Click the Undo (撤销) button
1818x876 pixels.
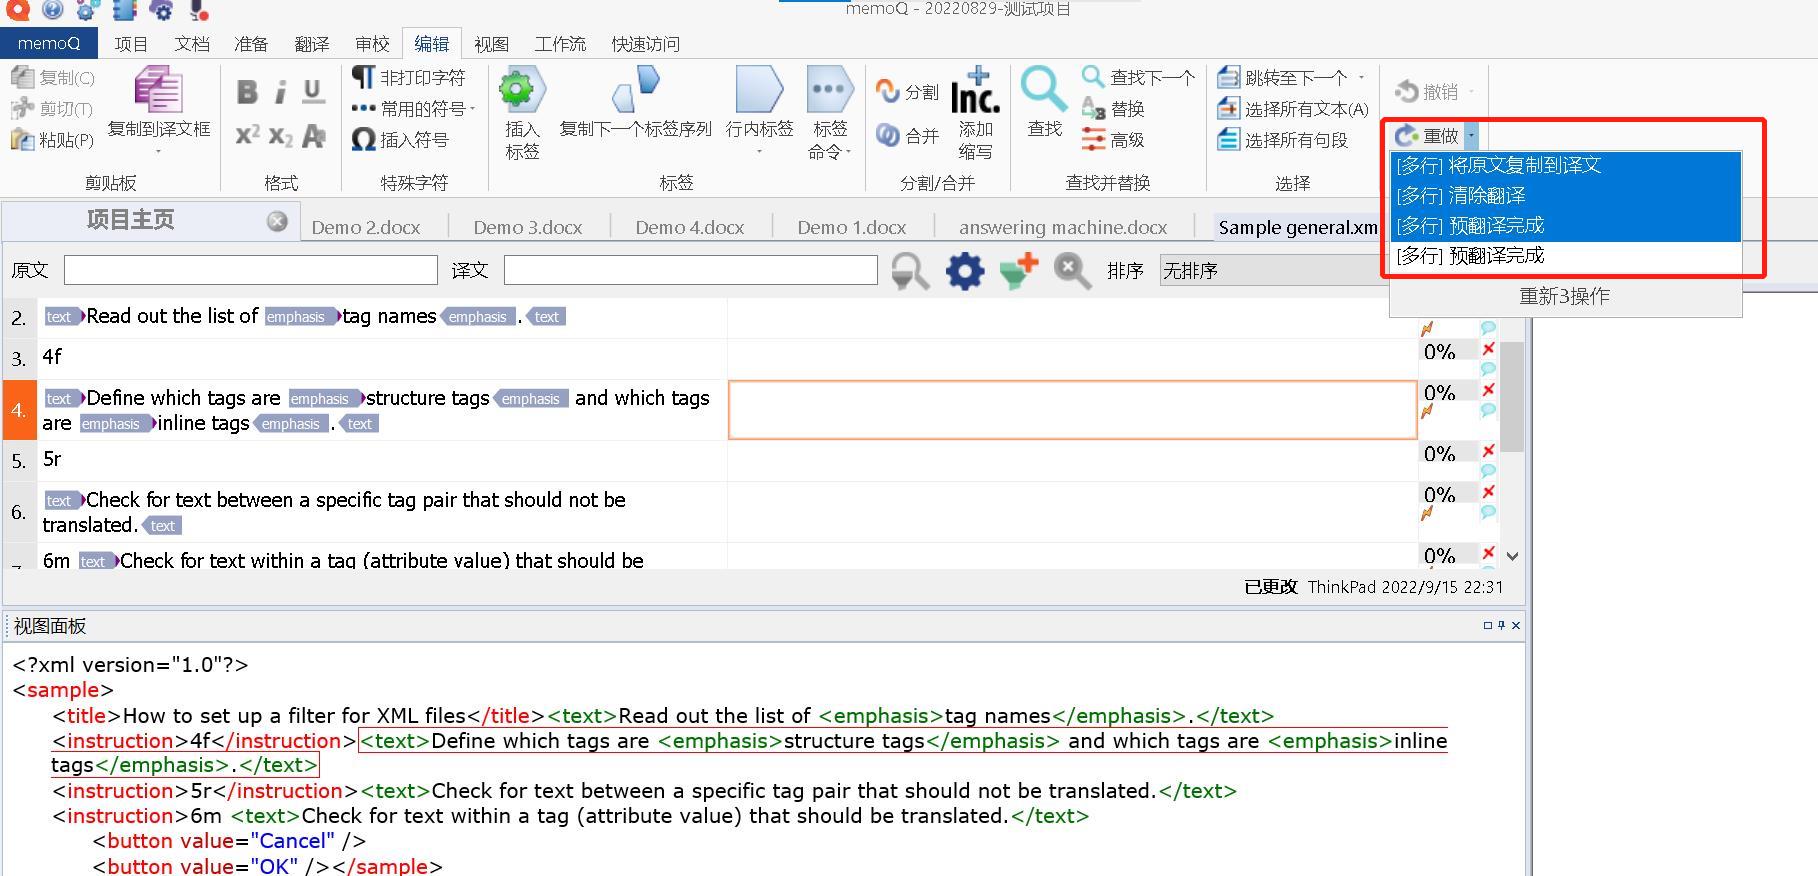(1427, 91)
